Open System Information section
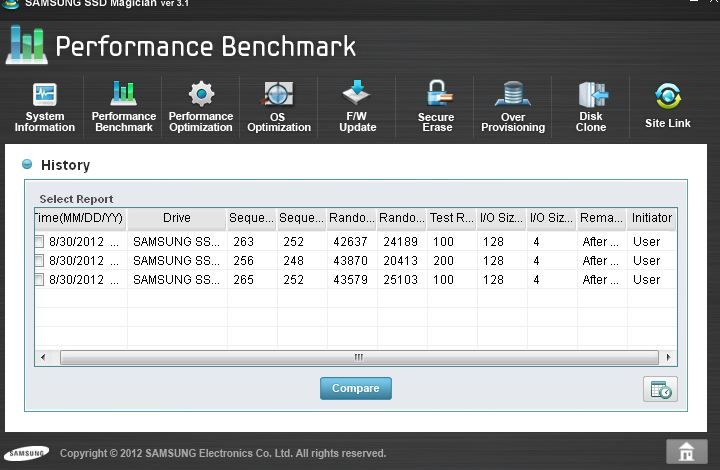This screenshot has width=720, height=470. [x=45, y=108]
